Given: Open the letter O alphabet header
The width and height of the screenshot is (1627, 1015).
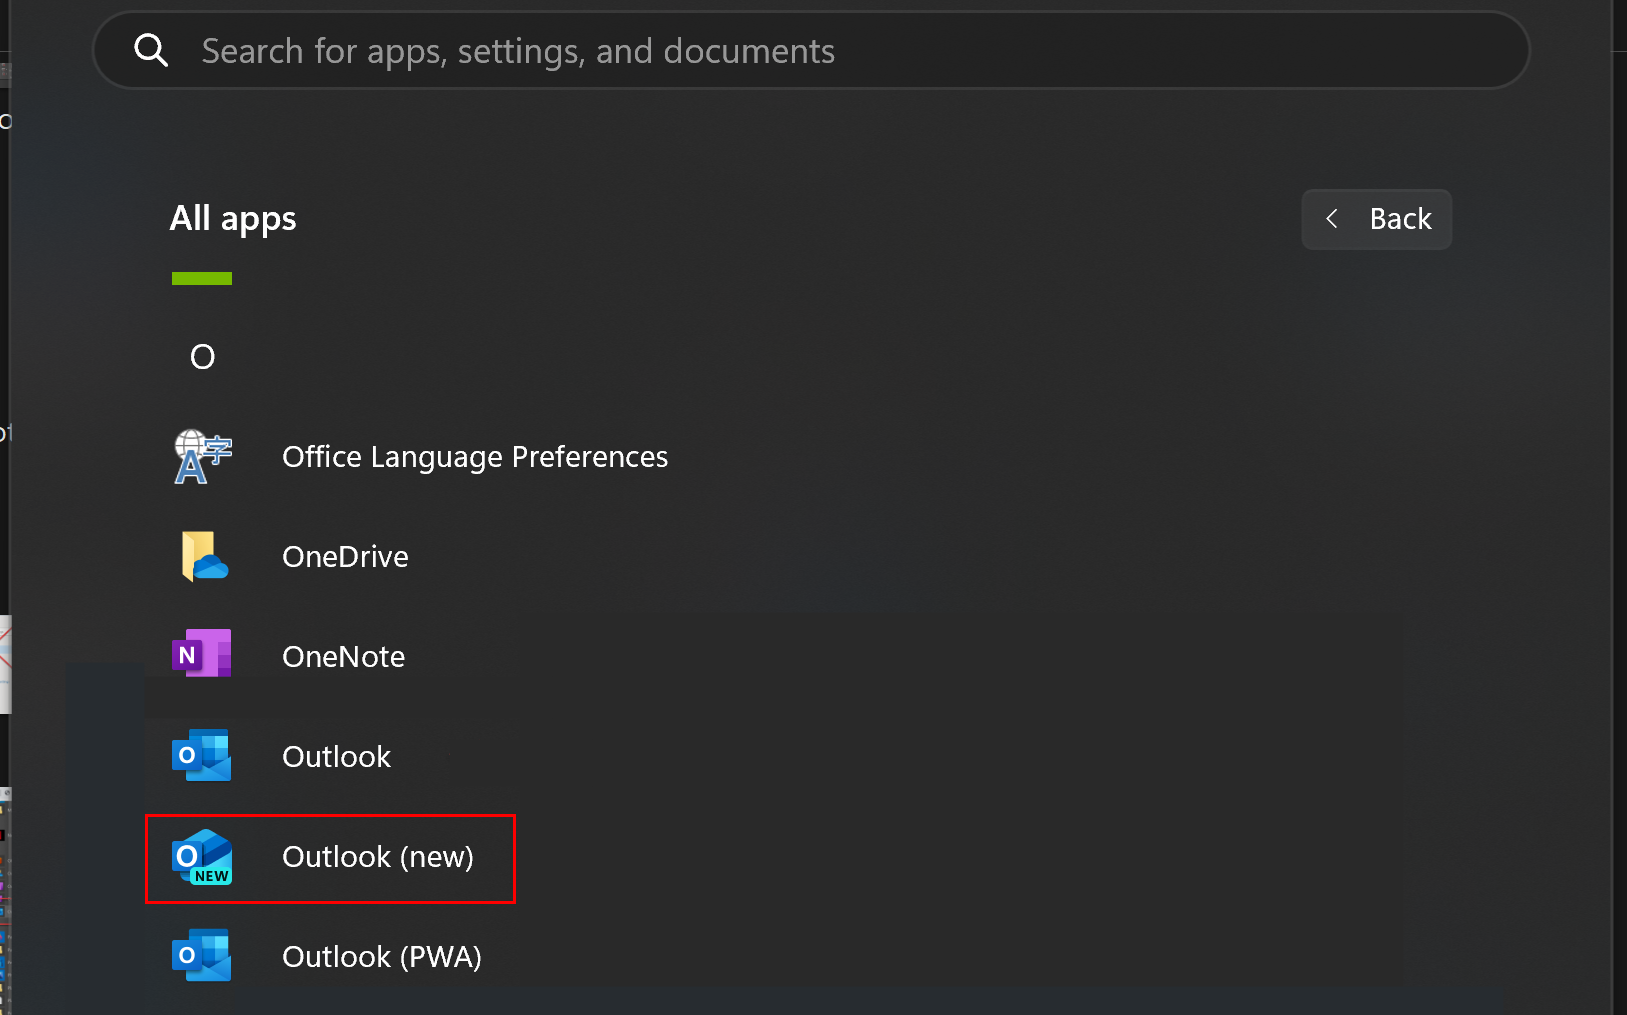Looking at the screenshot, I should click(x=202, y=357).
